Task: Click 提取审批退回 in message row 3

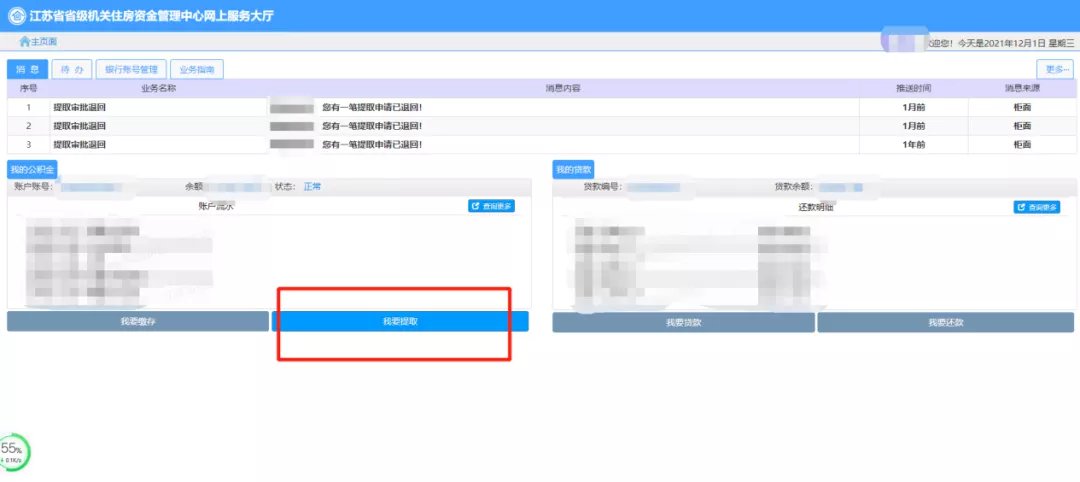Action: (79, 145)
